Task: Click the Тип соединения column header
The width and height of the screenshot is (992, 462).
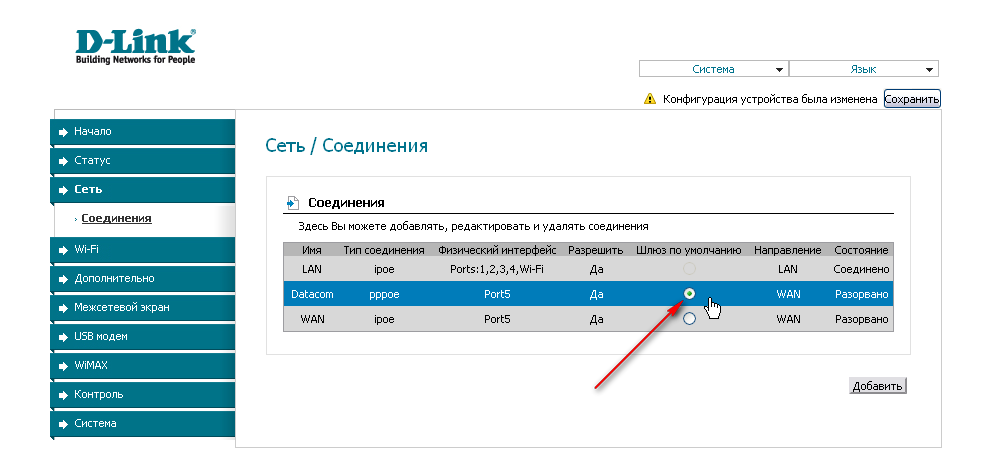Action: [384, 250]
